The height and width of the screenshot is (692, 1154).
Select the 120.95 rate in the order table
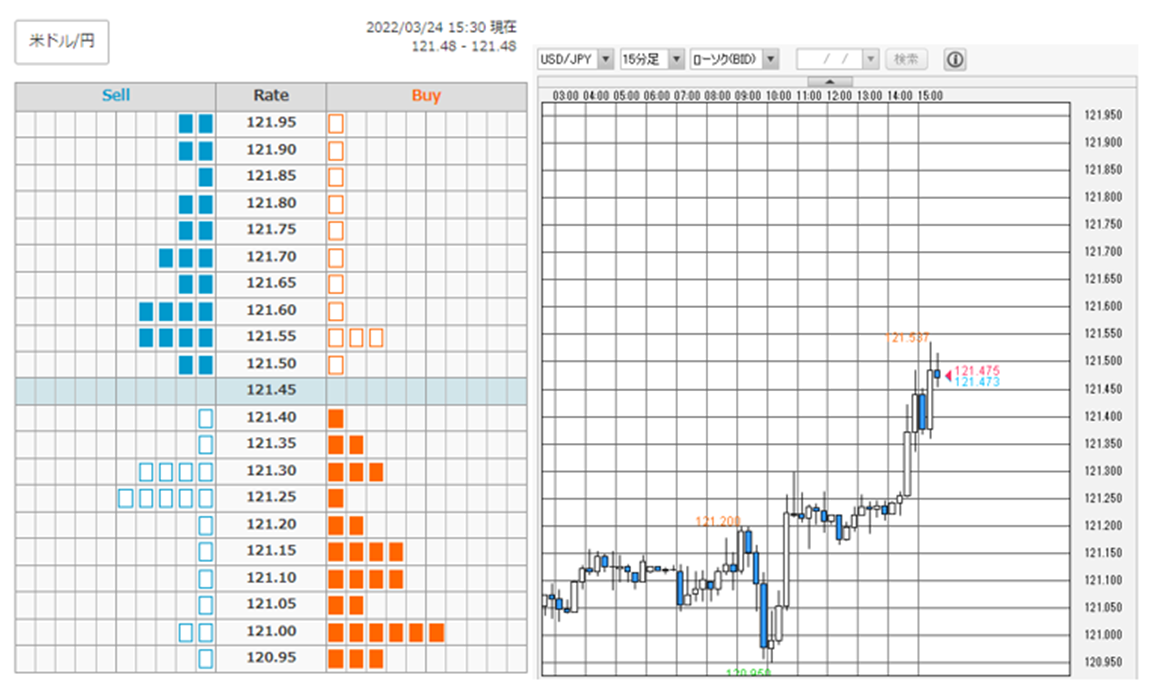271,657
